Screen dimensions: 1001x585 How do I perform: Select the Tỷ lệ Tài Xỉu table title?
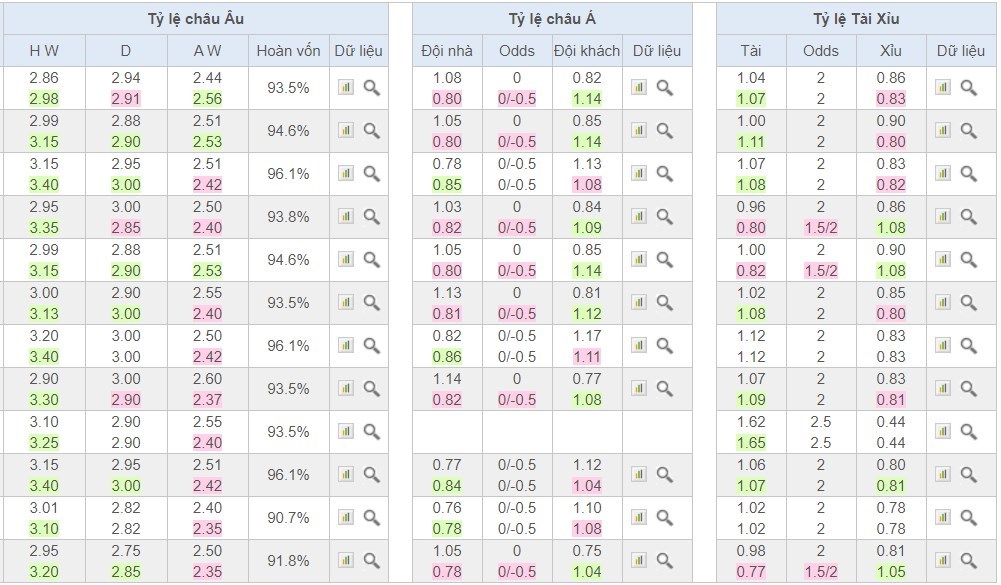(855, 19)
